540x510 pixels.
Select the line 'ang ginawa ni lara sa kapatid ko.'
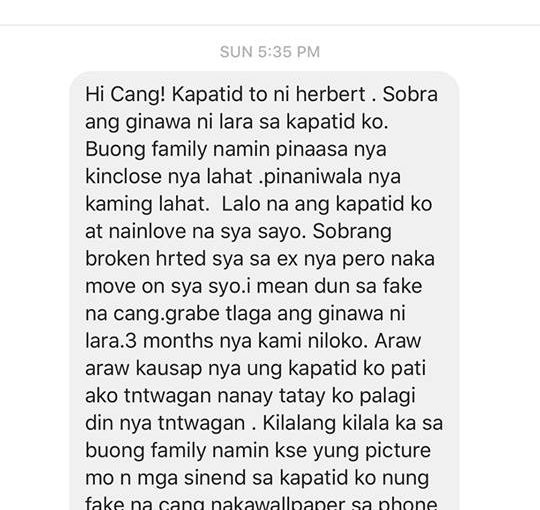pos(237,123)
